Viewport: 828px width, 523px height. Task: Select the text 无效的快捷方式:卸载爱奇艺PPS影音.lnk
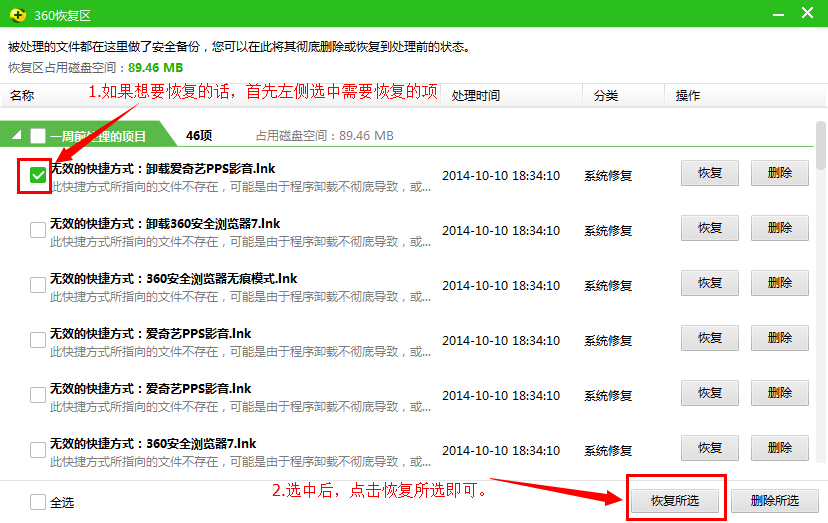(x=163, y=169)
